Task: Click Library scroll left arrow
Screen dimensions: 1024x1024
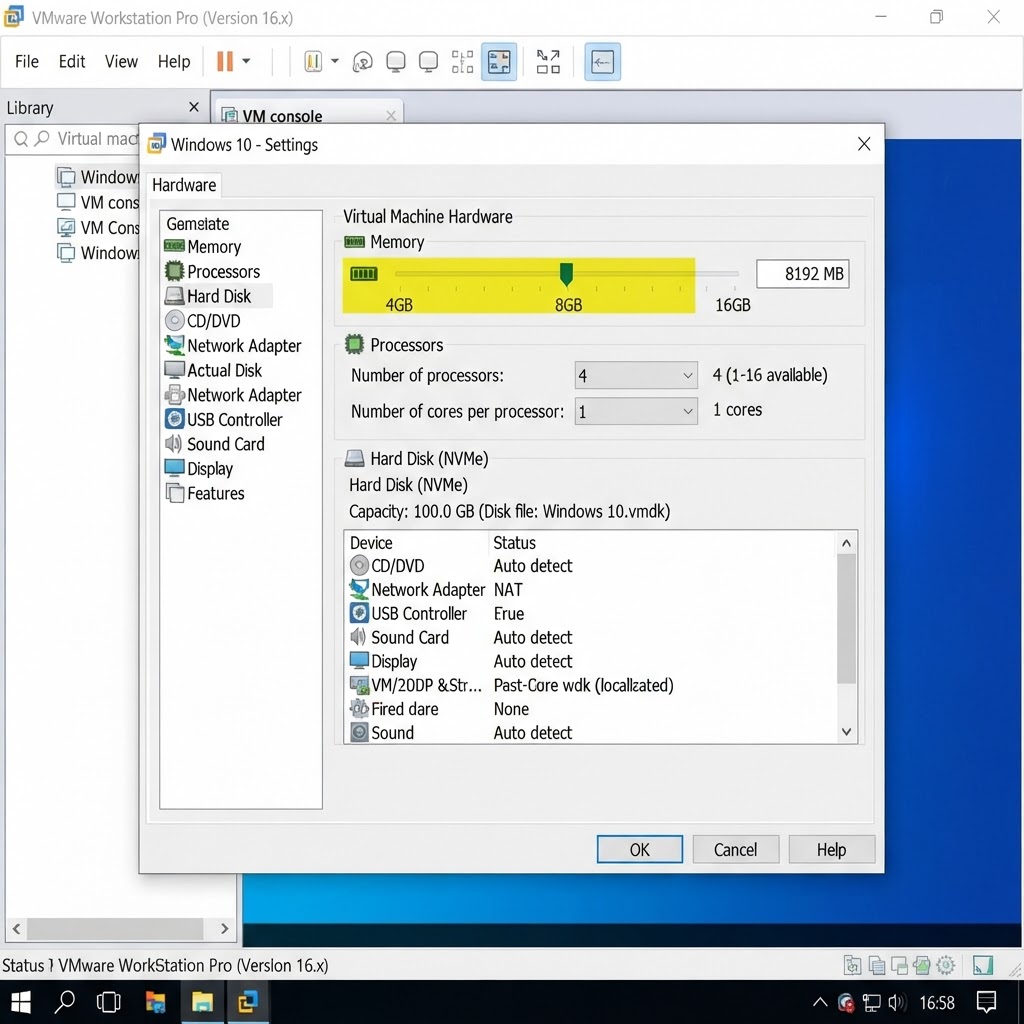Action: point(16,929)
